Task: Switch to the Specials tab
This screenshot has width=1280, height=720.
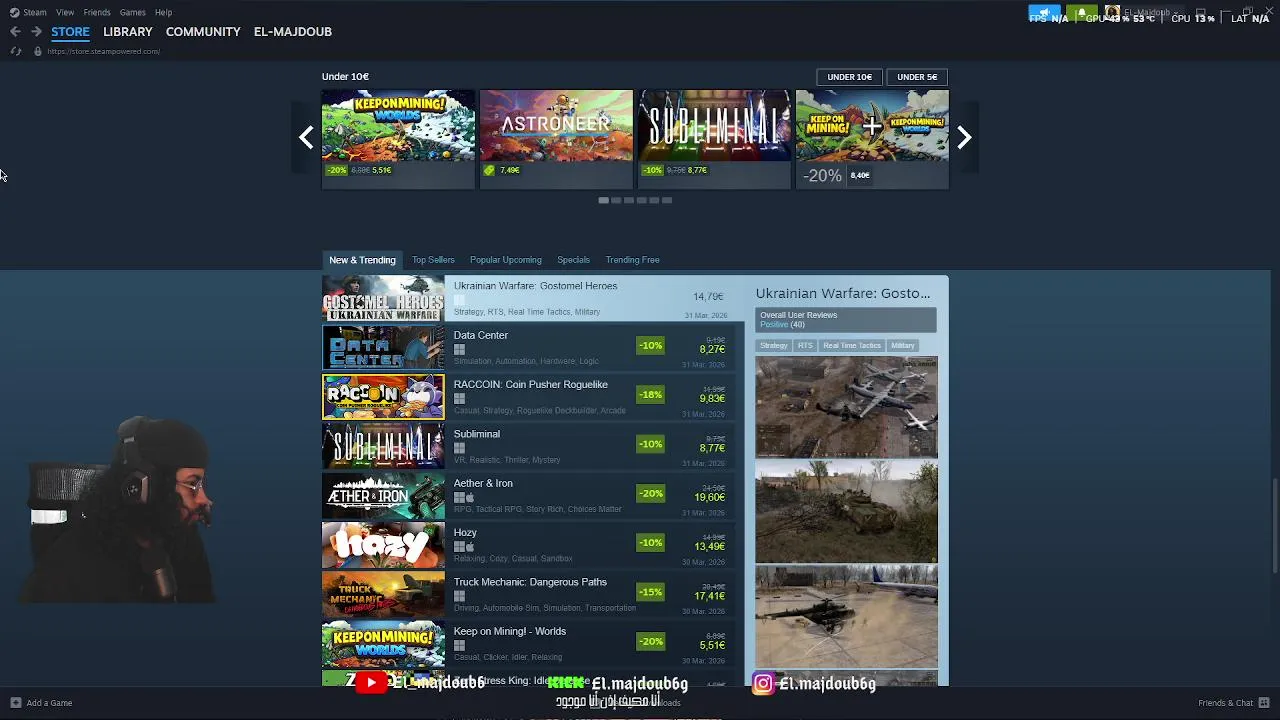Action: [x=573, y=260]
